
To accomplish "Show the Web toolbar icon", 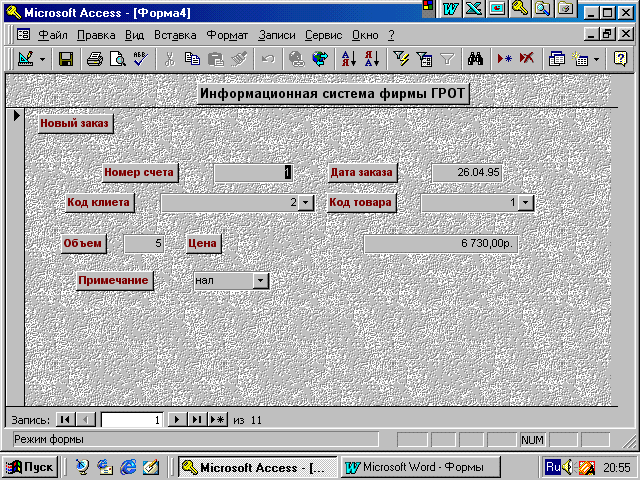I will click(320, 60).
